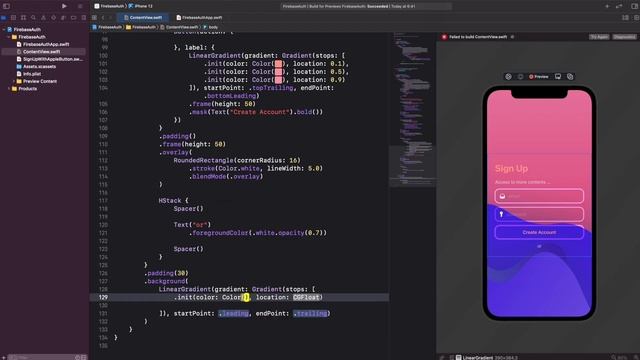
Task: Open preview on device icon
Action: point(558,77)
